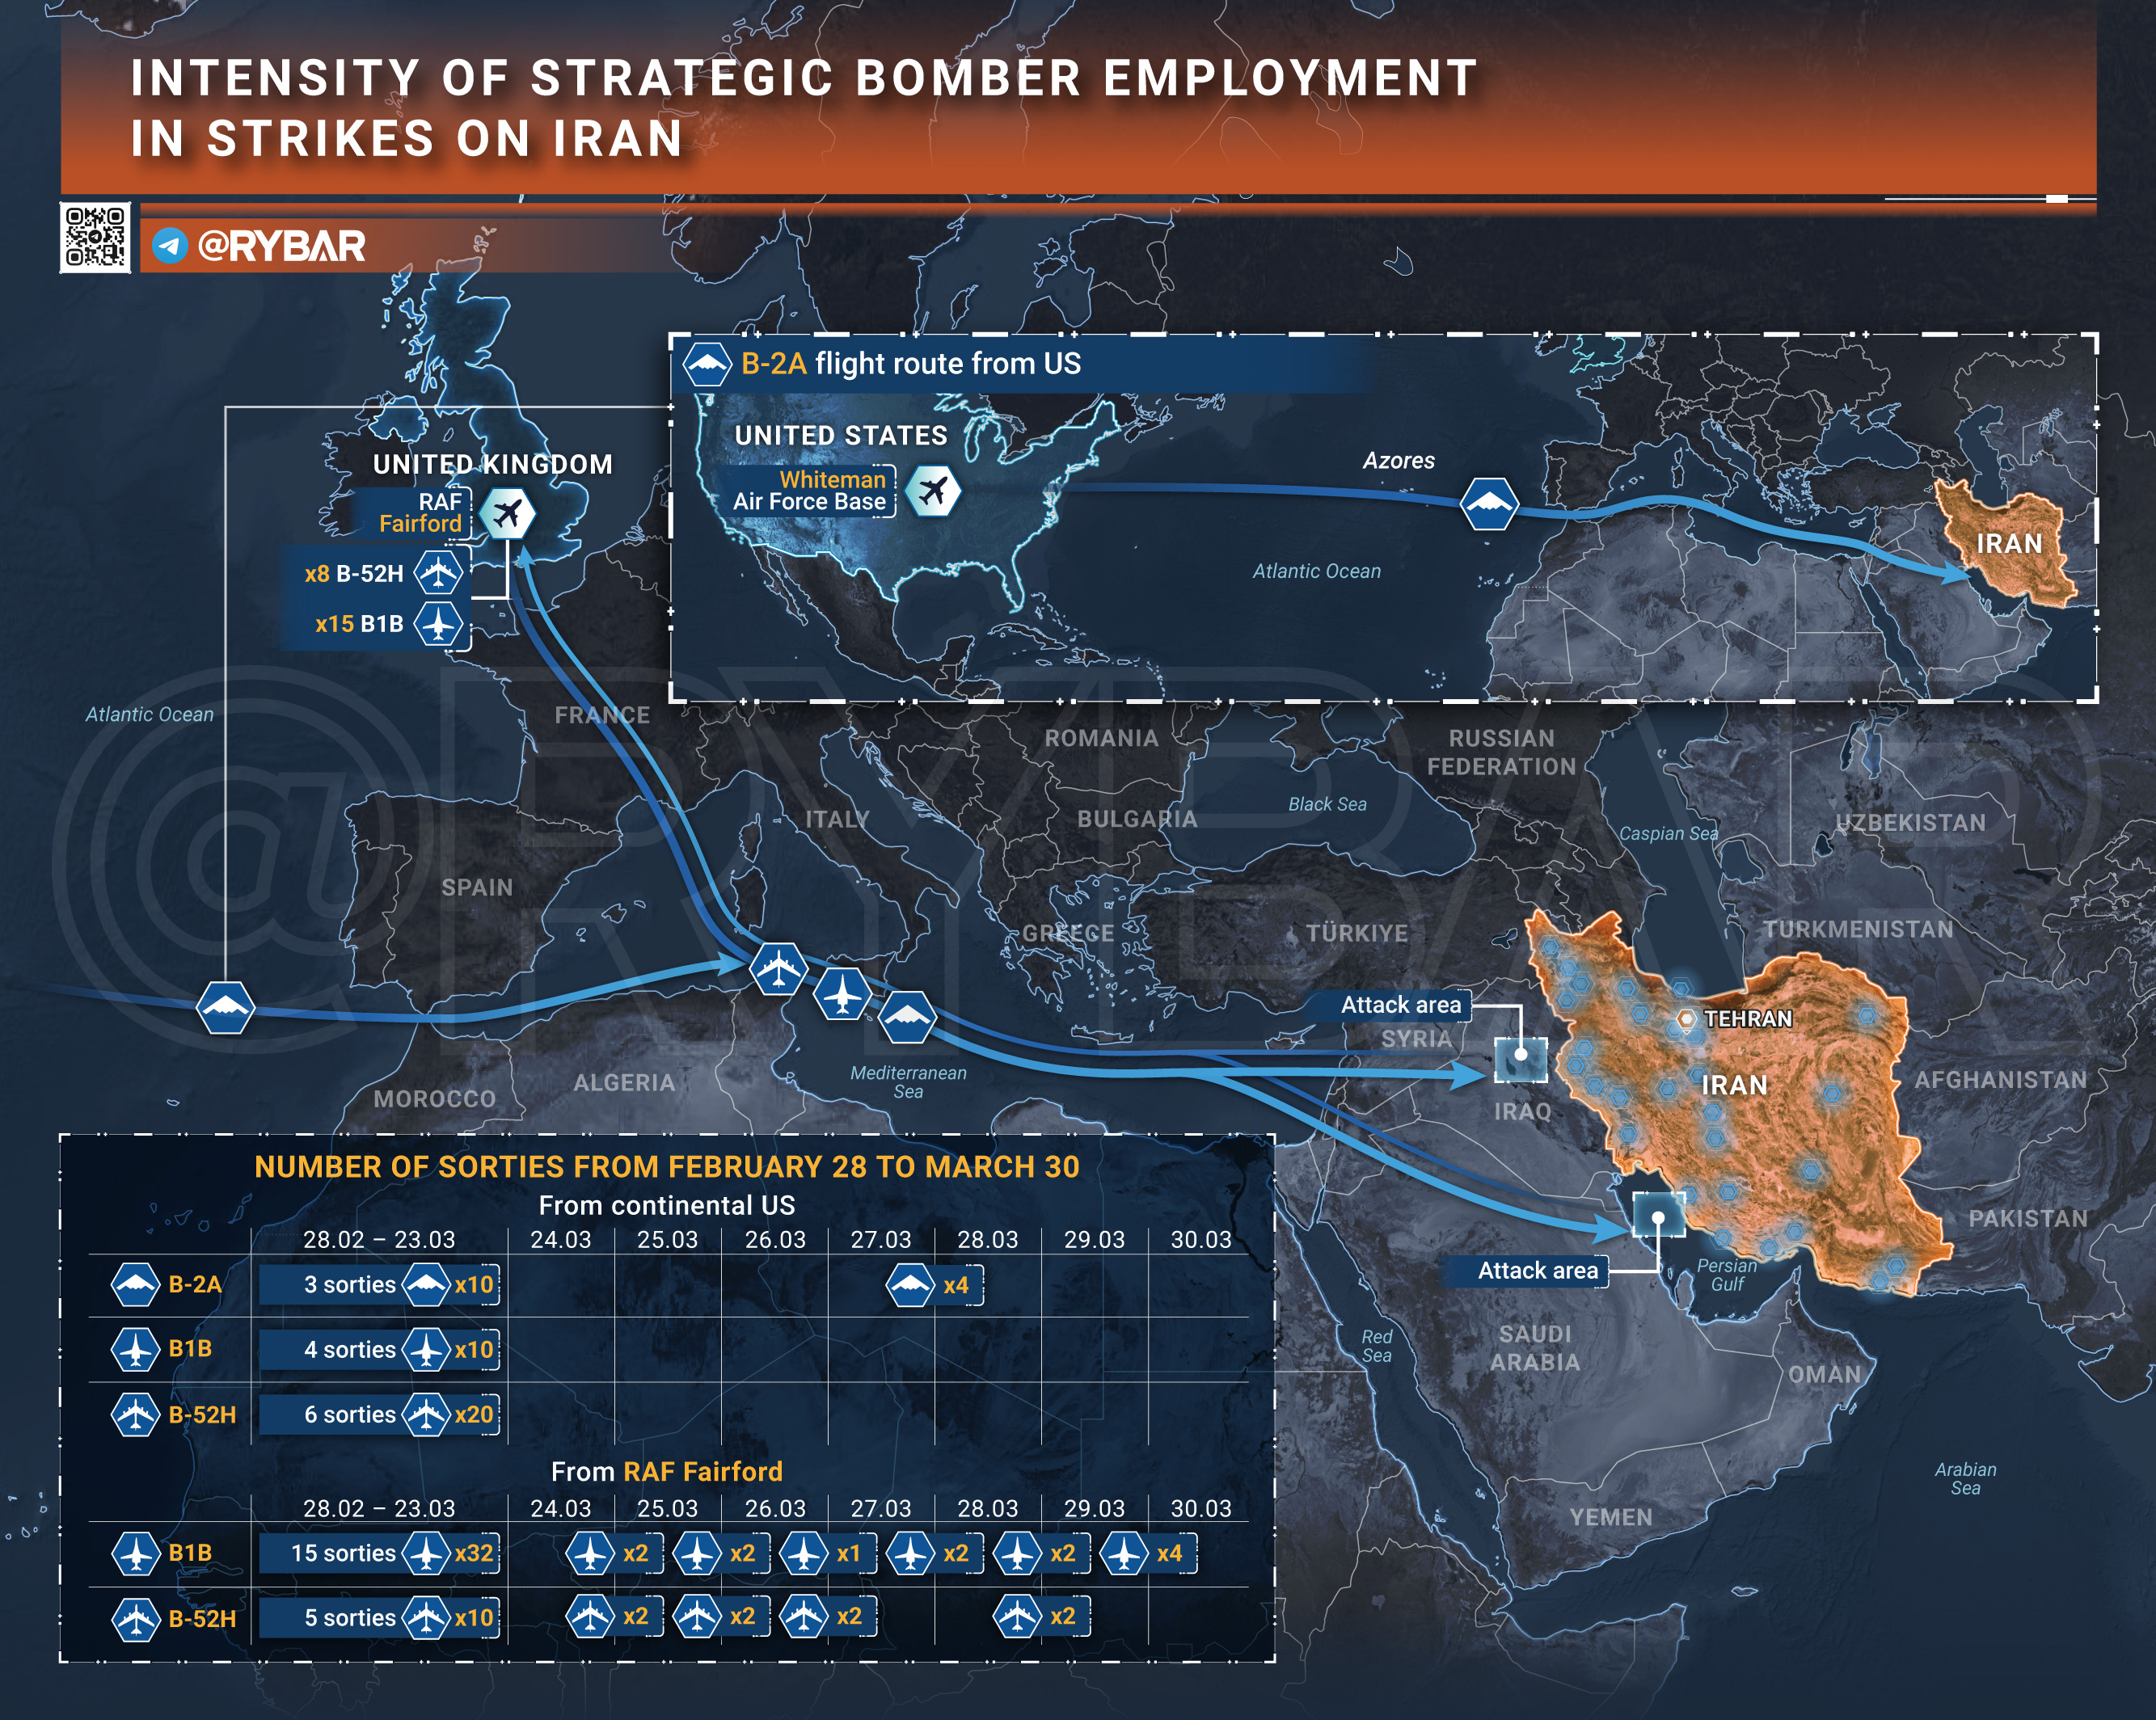The height and width of the screenshot is (1720, 2156).
Task: Click the B-2A icon in the route header
Action: [x=707, y=364]
